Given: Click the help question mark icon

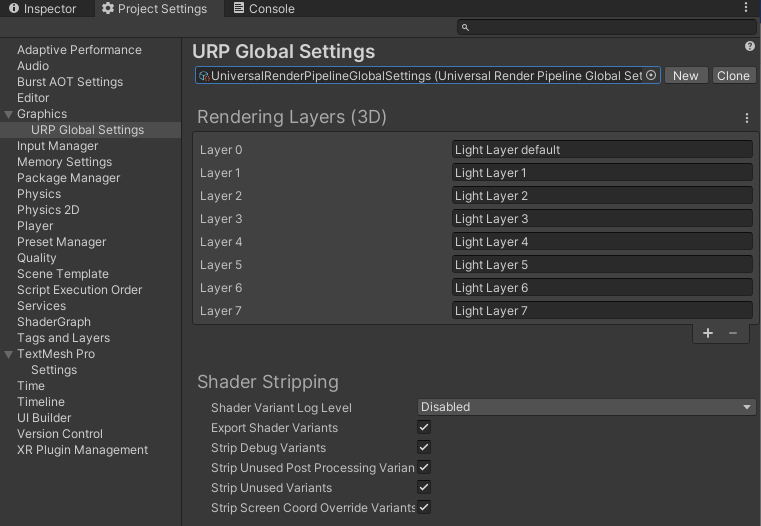Looking at the screenshot, I should [750, 47].
